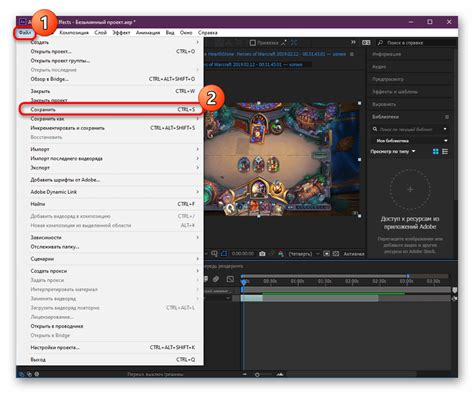Screen dimensions: 474x394
Task: Click the snap edges icon next to Привязка
Action: pos(284,43)
